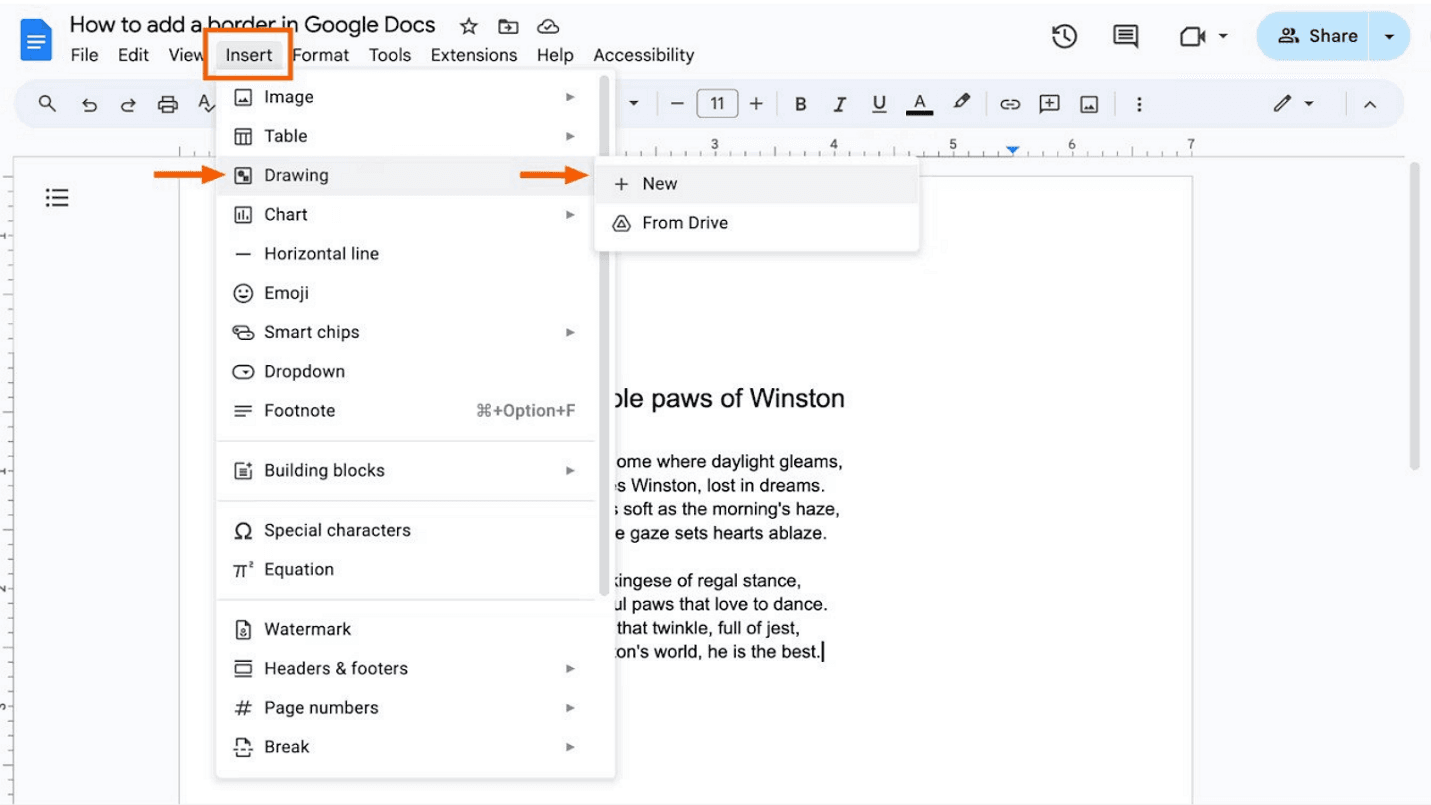Undo the last action
Viewport: 1431px width, 805px height.
pos(90,104)
